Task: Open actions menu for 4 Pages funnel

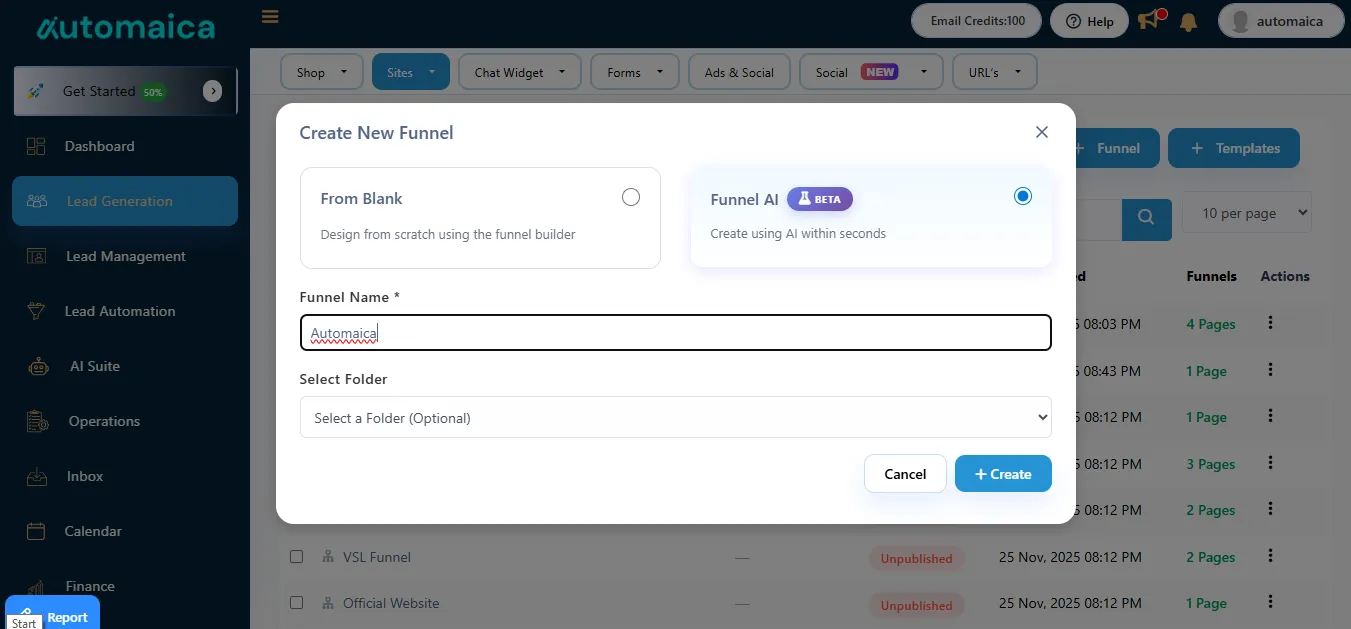Action: click(1270, 323)
